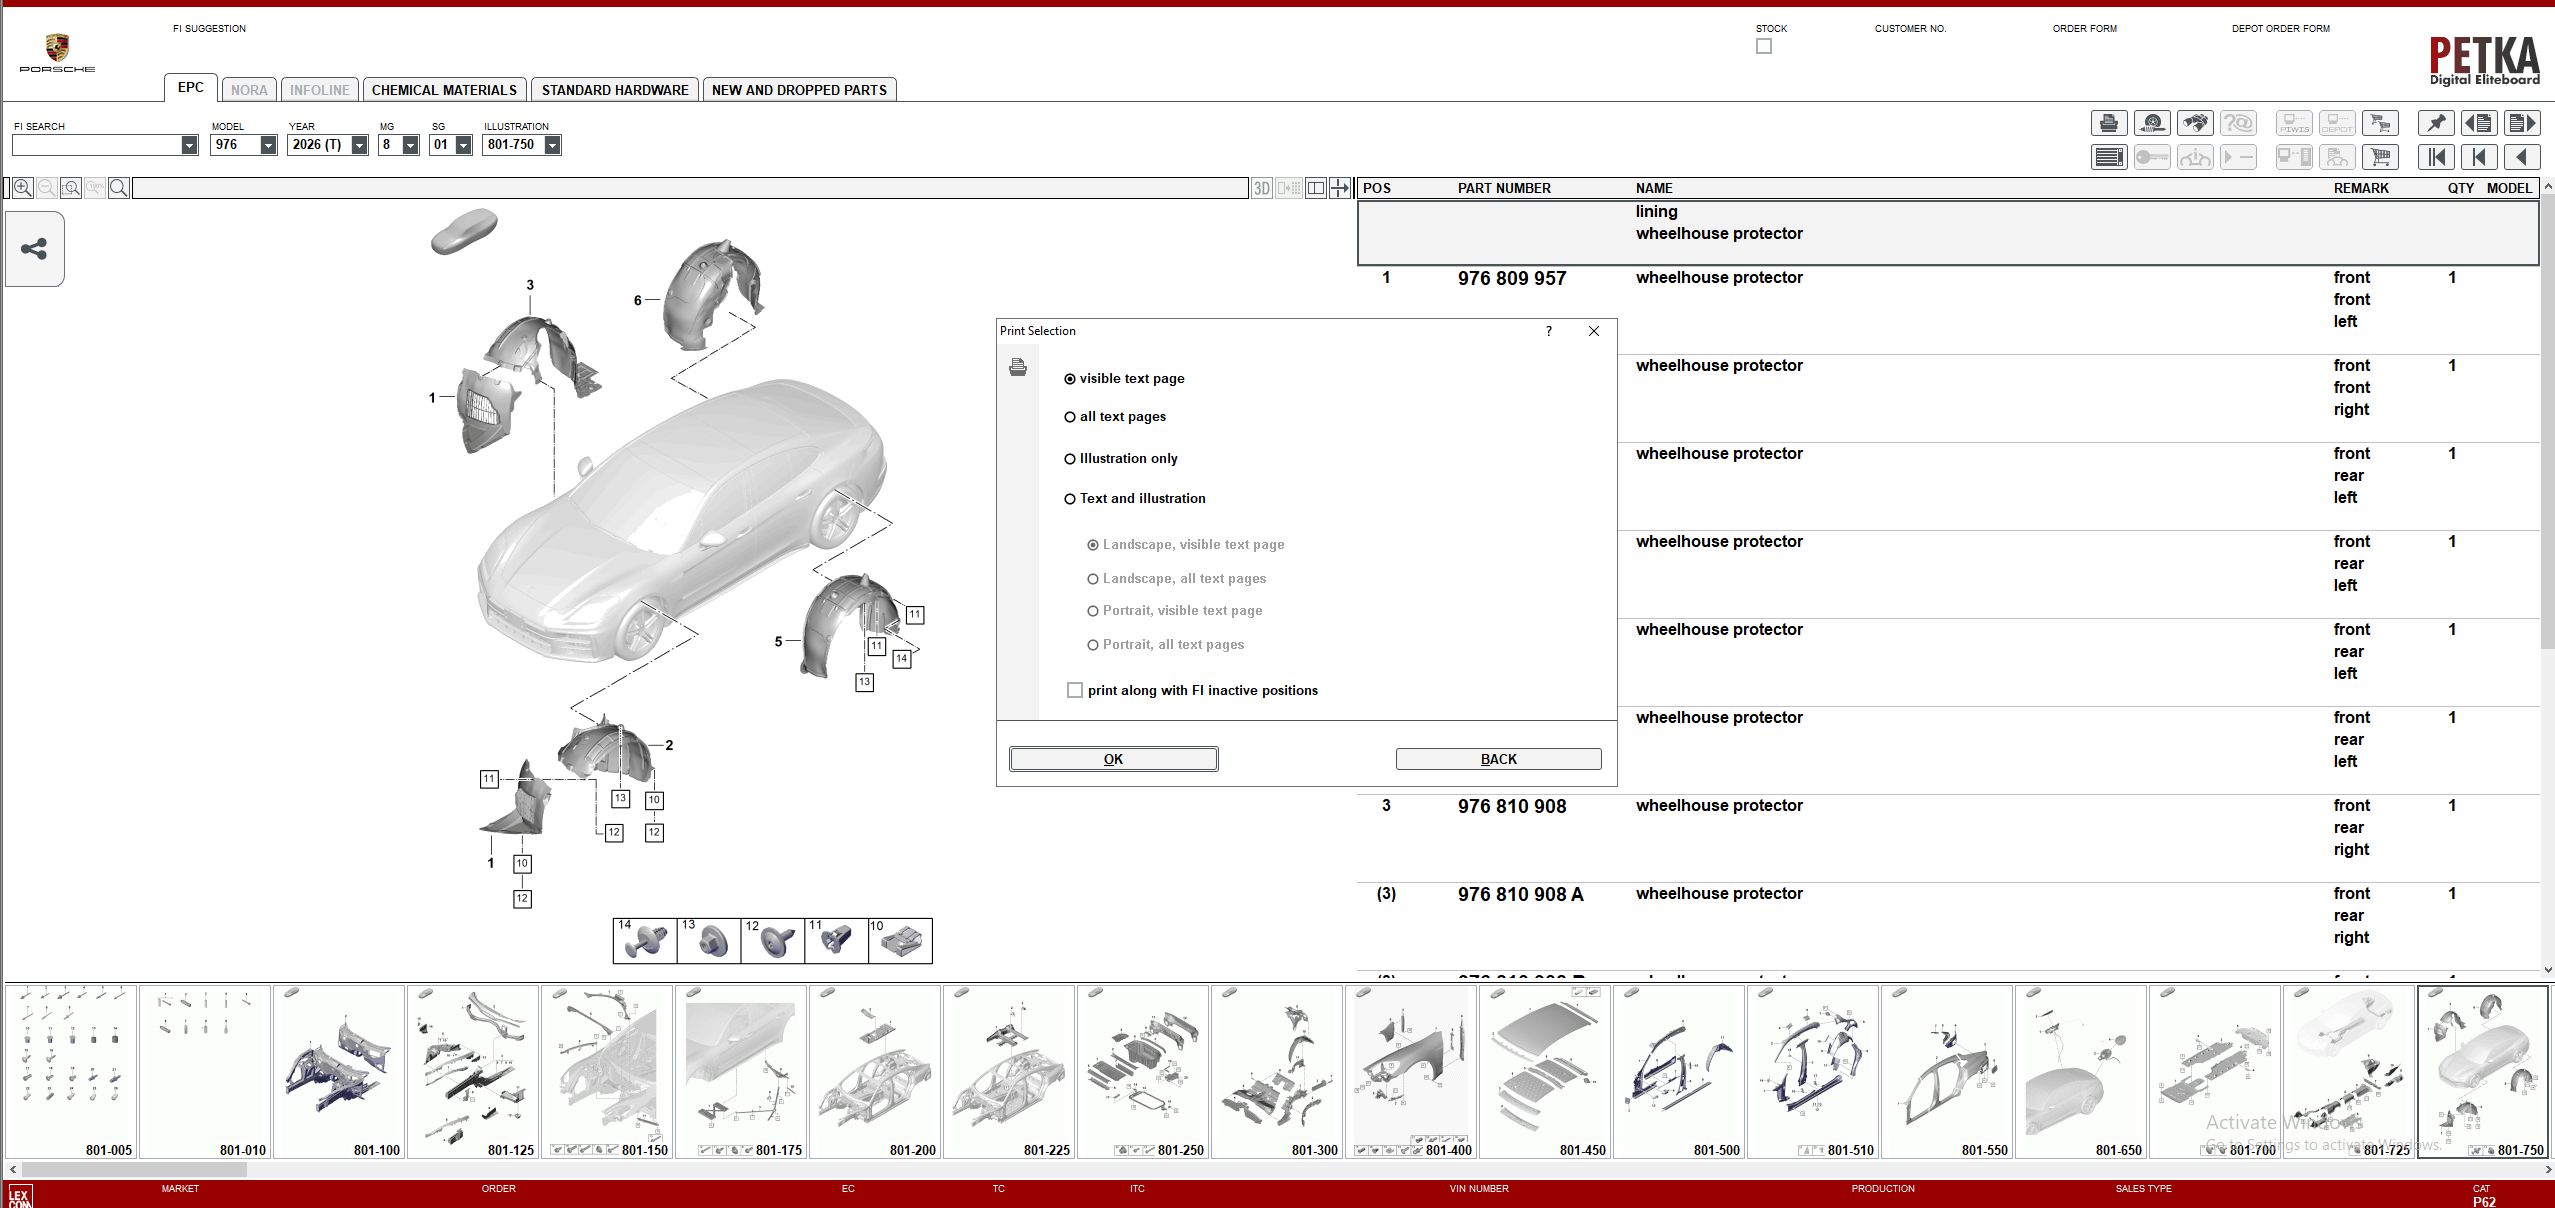
Task: Click the share icon beside the illustration
Action: point(35,248)
